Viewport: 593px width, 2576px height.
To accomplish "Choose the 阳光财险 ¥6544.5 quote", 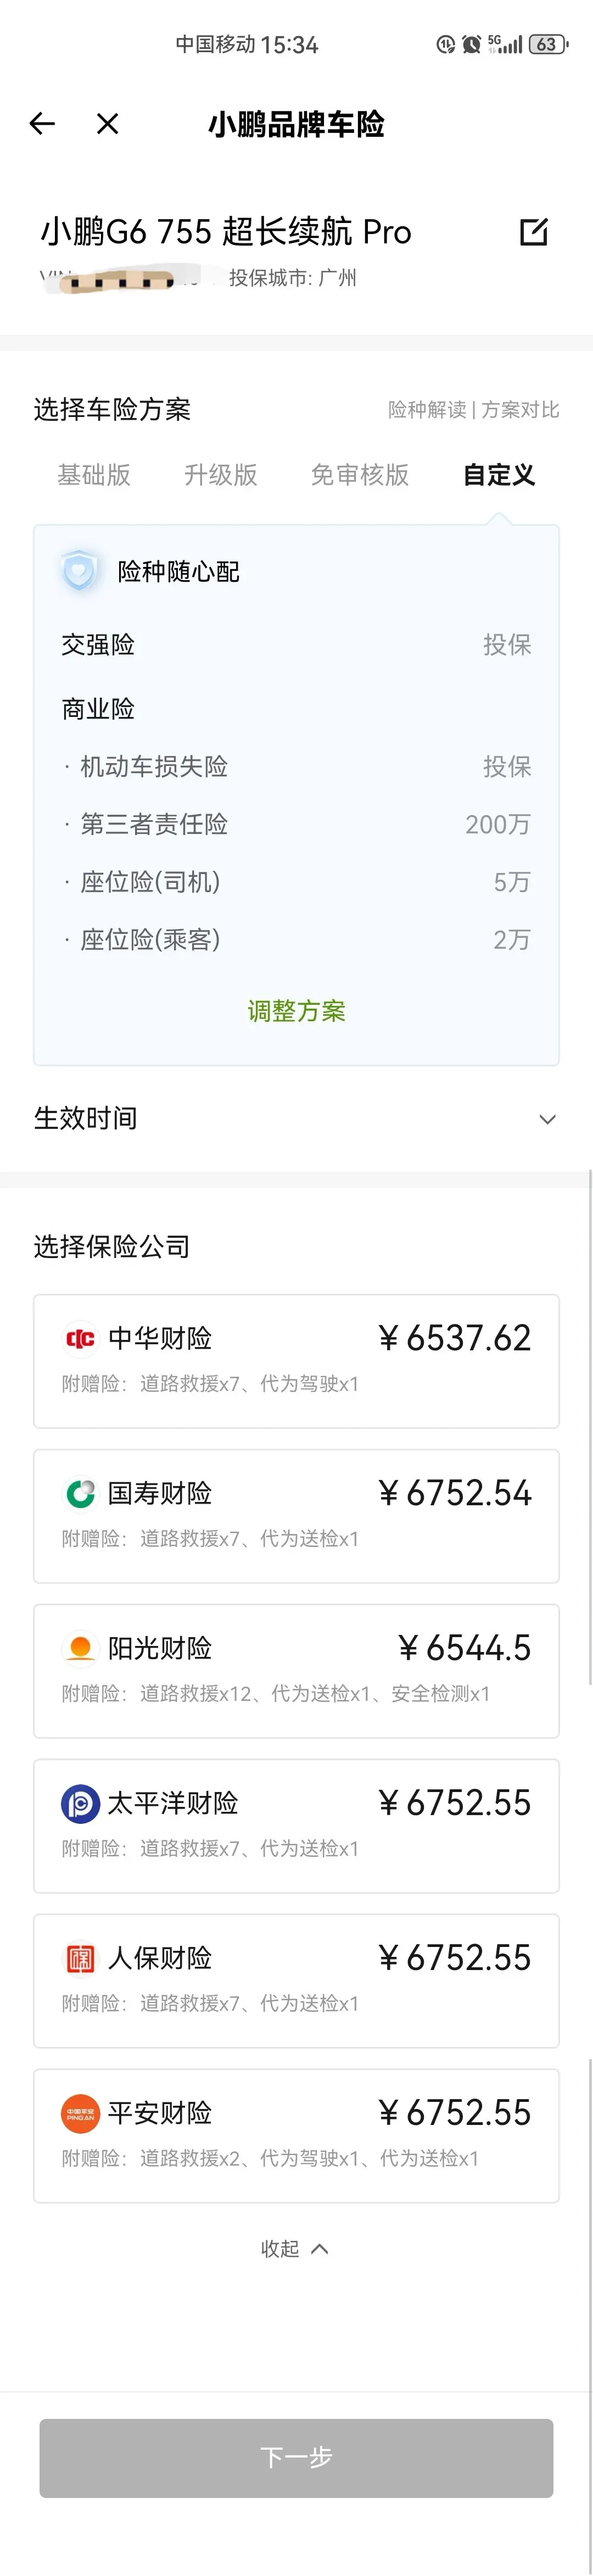I will click(296, 1671).
